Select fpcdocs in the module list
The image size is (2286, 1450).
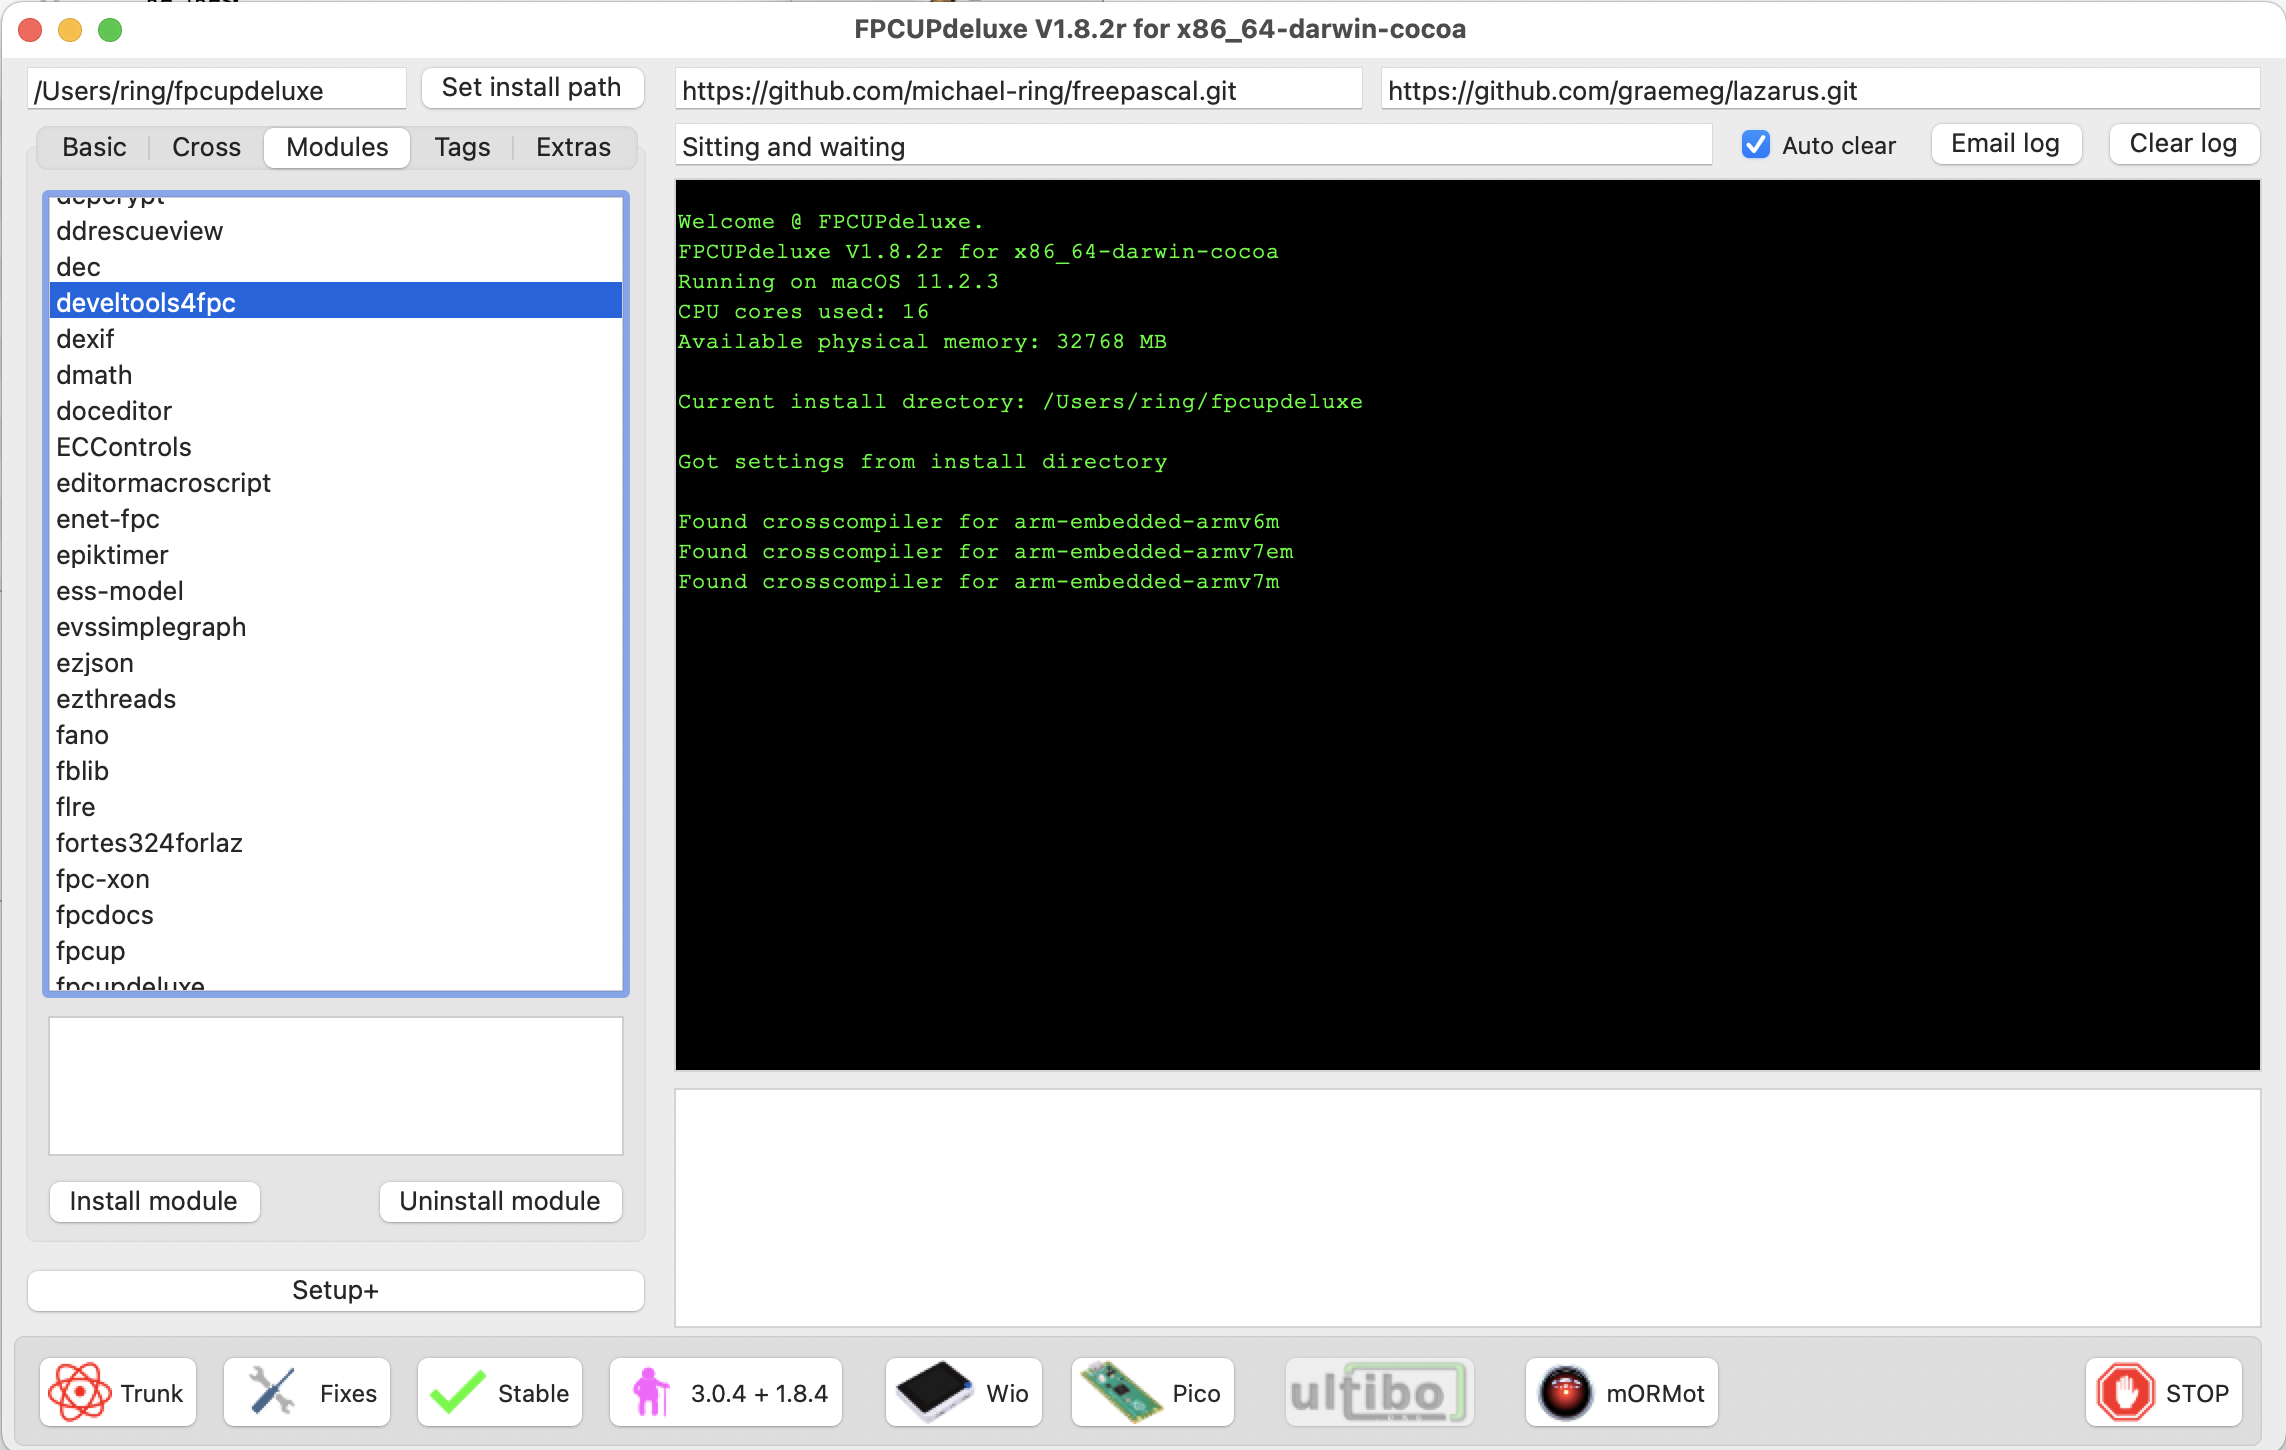(336, 915)
